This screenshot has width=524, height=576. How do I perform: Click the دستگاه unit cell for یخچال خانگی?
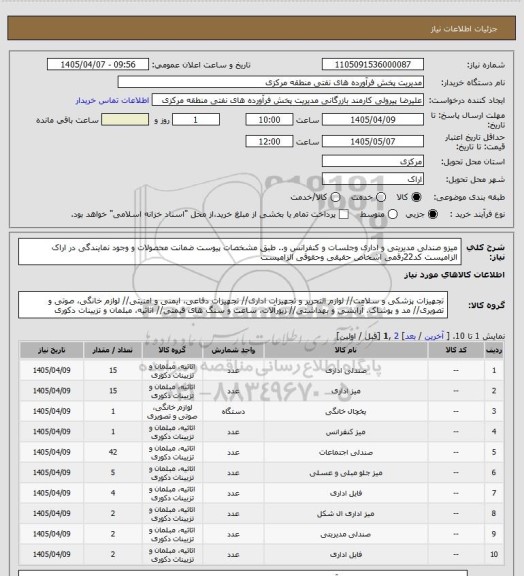click(x=233, y=412)
